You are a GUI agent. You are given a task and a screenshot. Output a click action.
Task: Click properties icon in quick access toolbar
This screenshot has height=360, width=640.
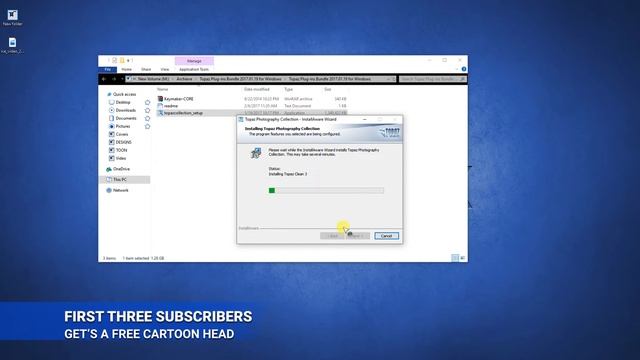(115, 60)
